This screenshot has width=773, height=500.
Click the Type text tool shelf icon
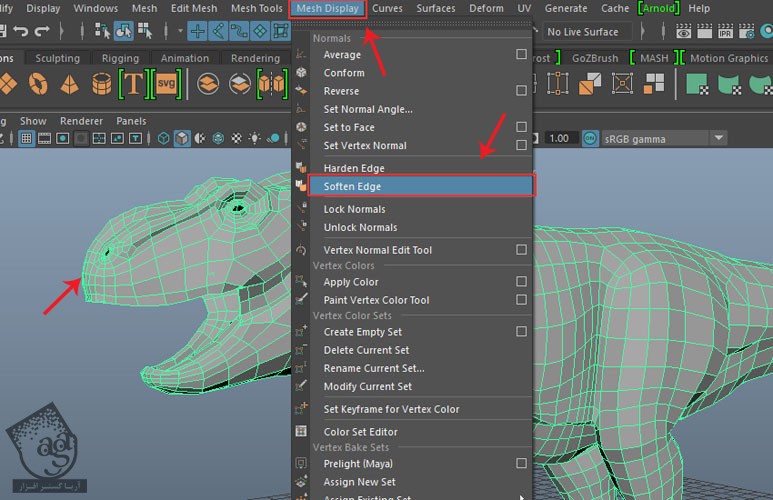134,84
